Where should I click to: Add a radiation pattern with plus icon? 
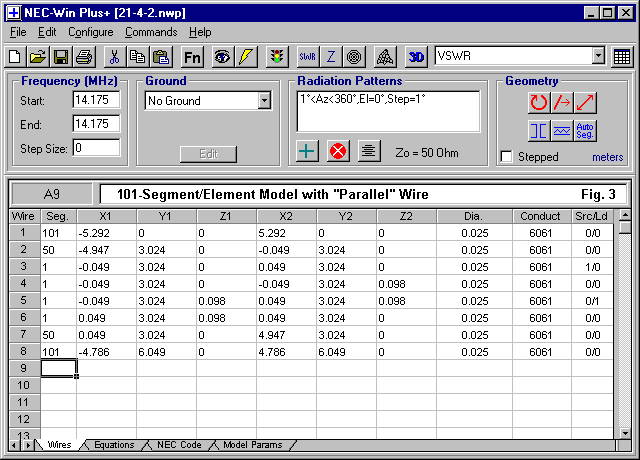(309, 151)
